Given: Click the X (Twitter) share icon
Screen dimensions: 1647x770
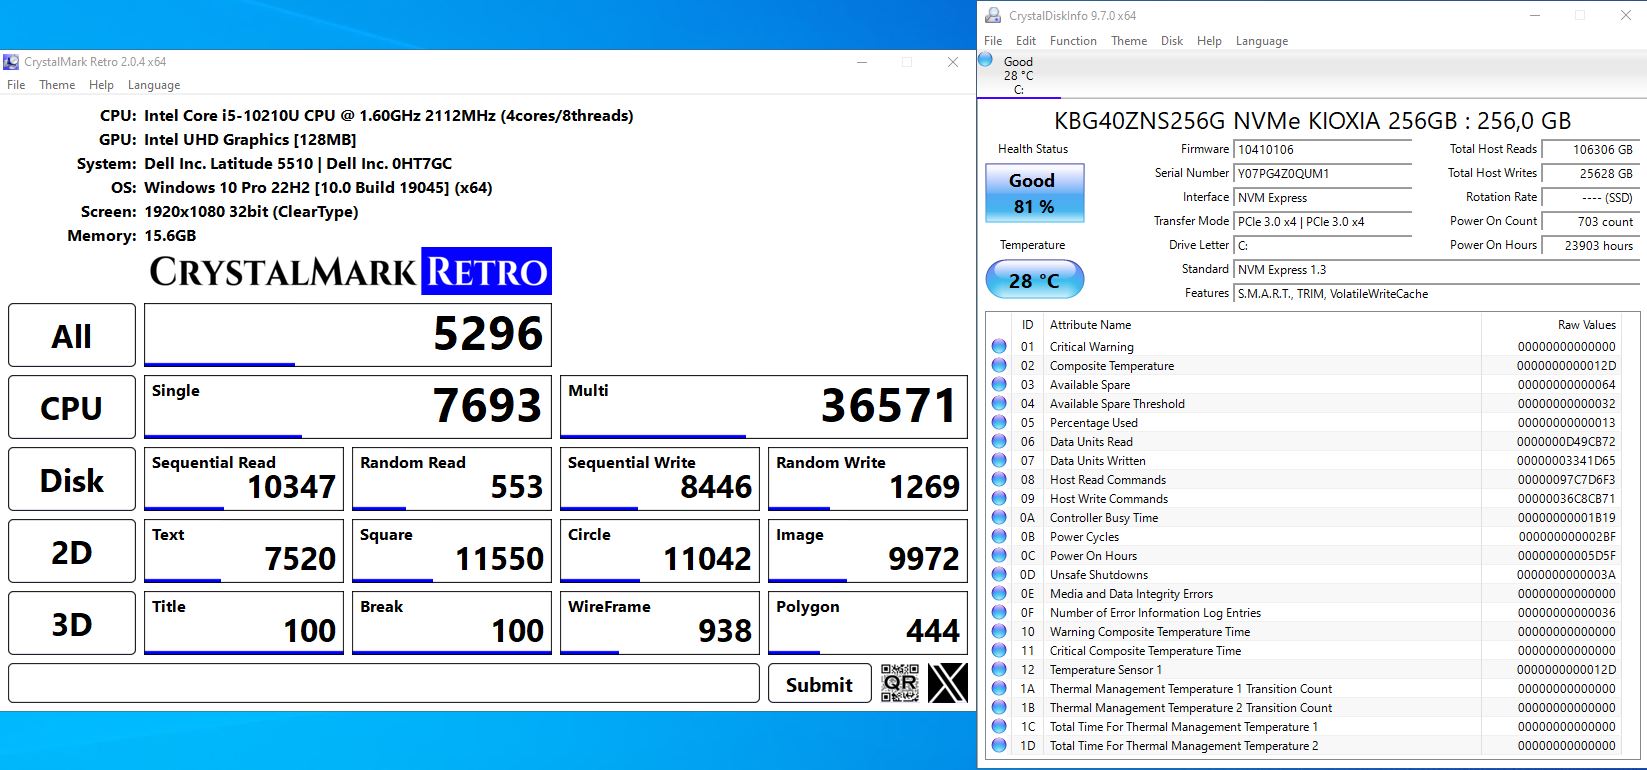Looking at the screenshot, I should pos(947,683).
